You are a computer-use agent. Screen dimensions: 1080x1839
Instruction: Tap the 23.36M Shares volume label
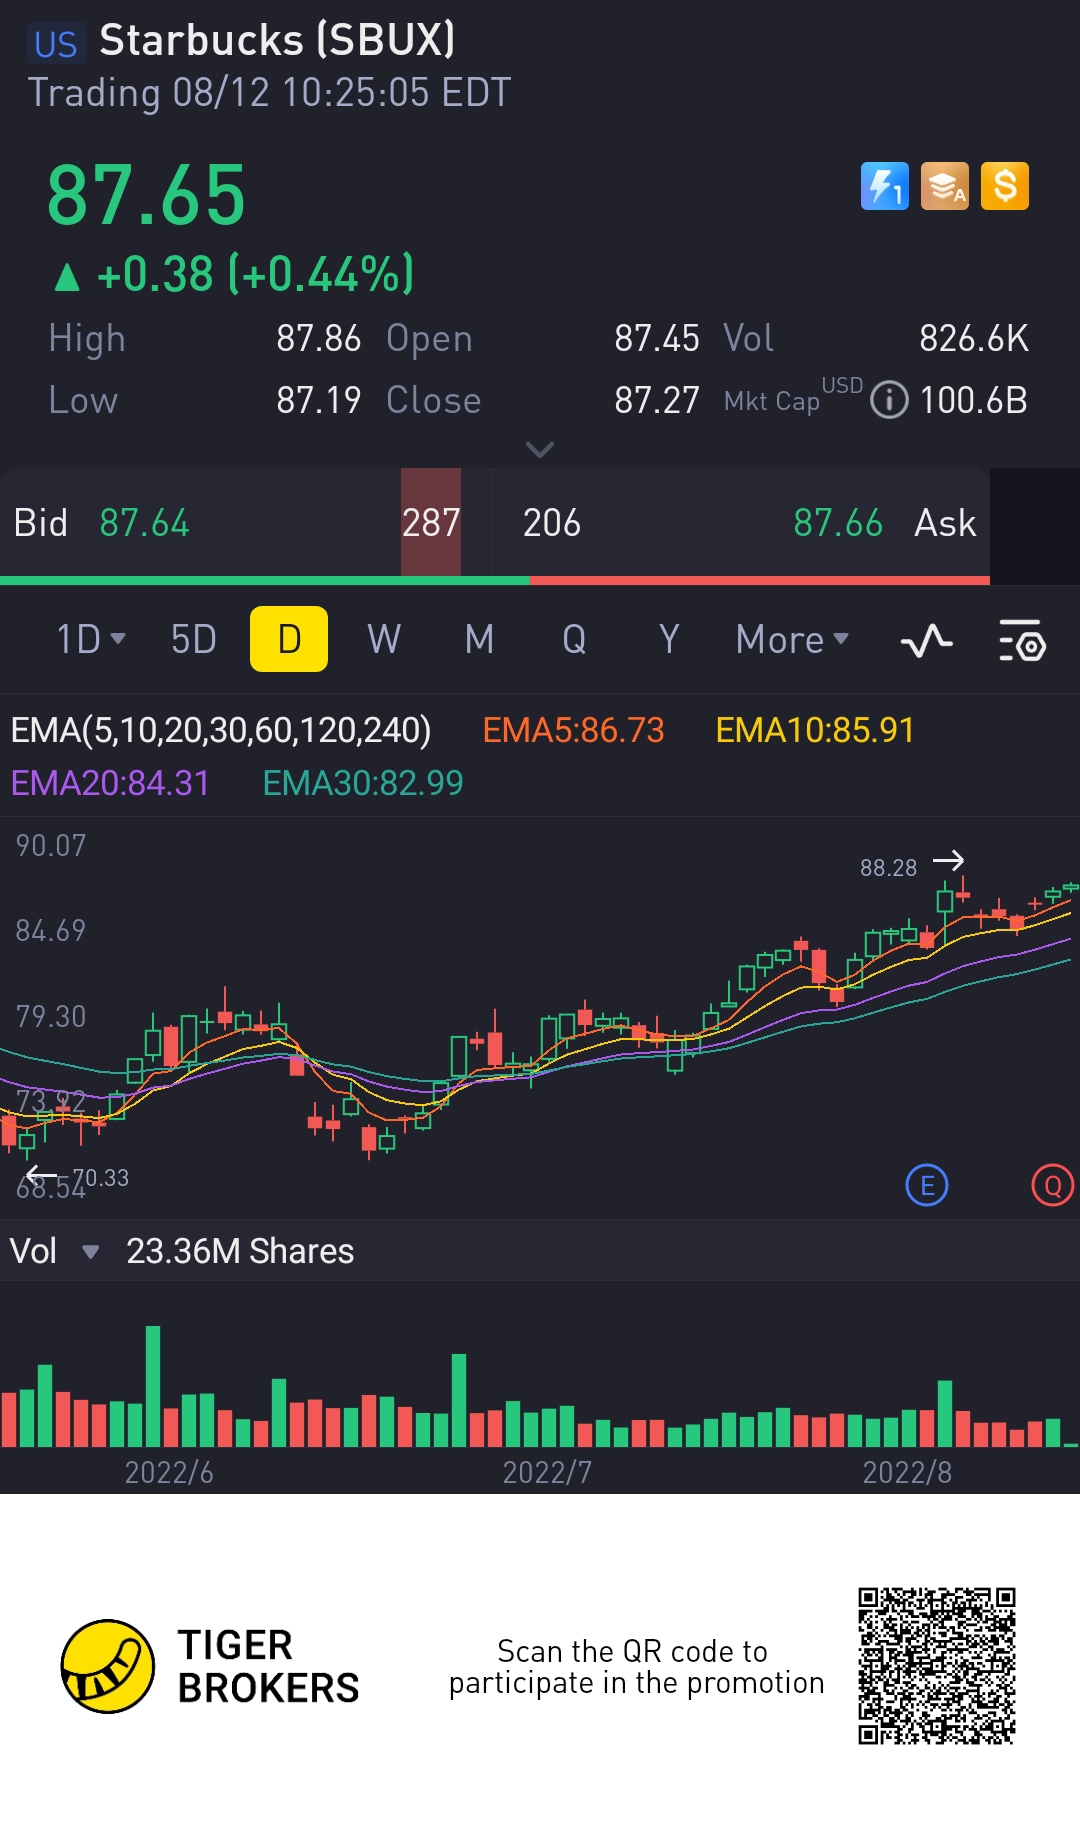(240, 1251)
